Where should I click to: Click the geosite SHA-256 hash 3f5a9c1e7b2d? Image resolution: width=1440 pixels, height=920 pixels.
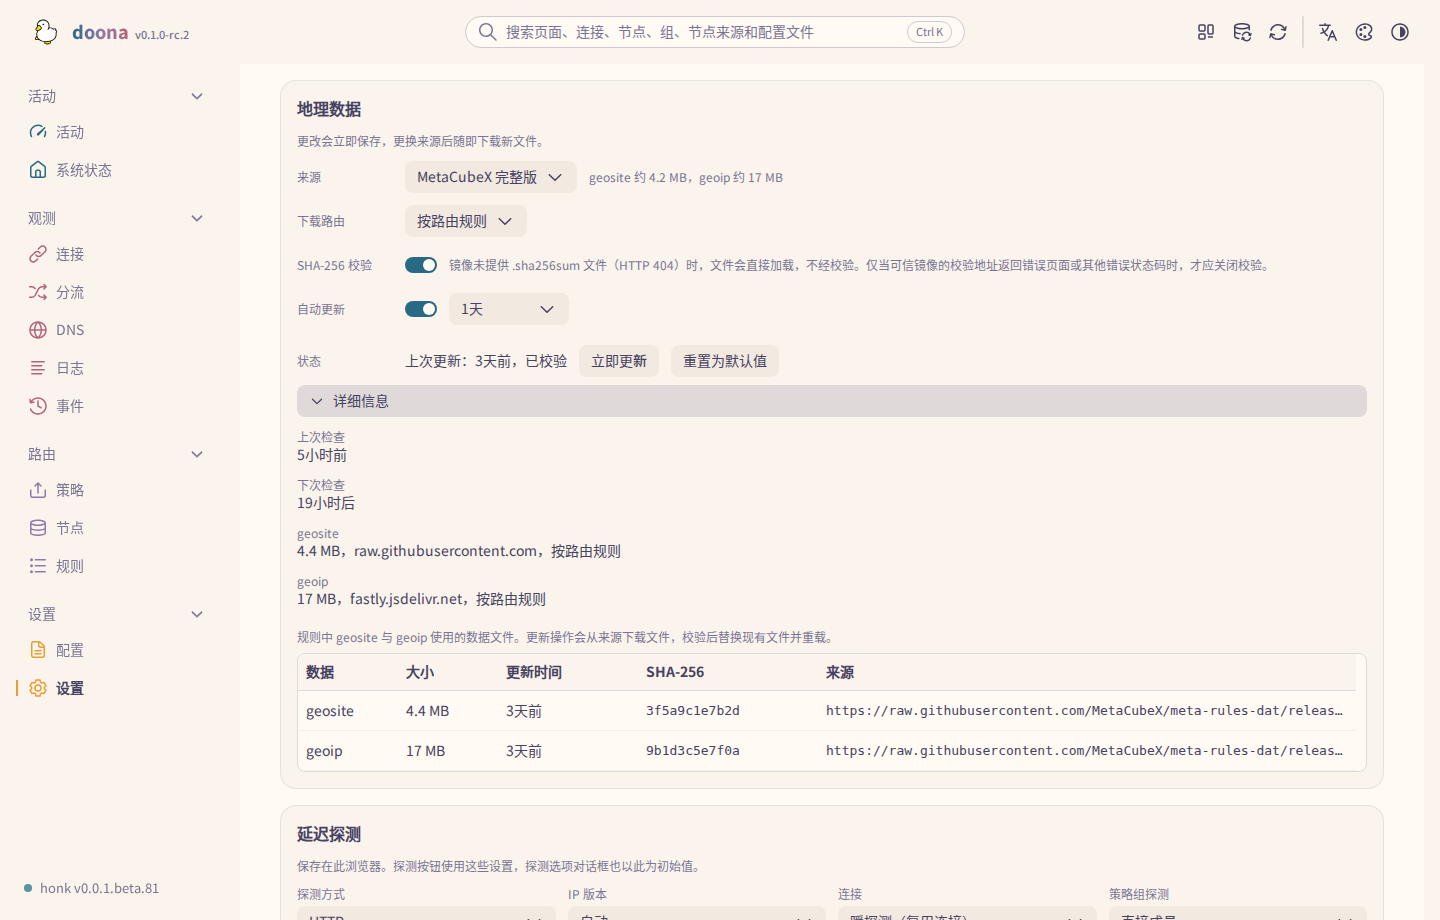click(x=693, y=711)
